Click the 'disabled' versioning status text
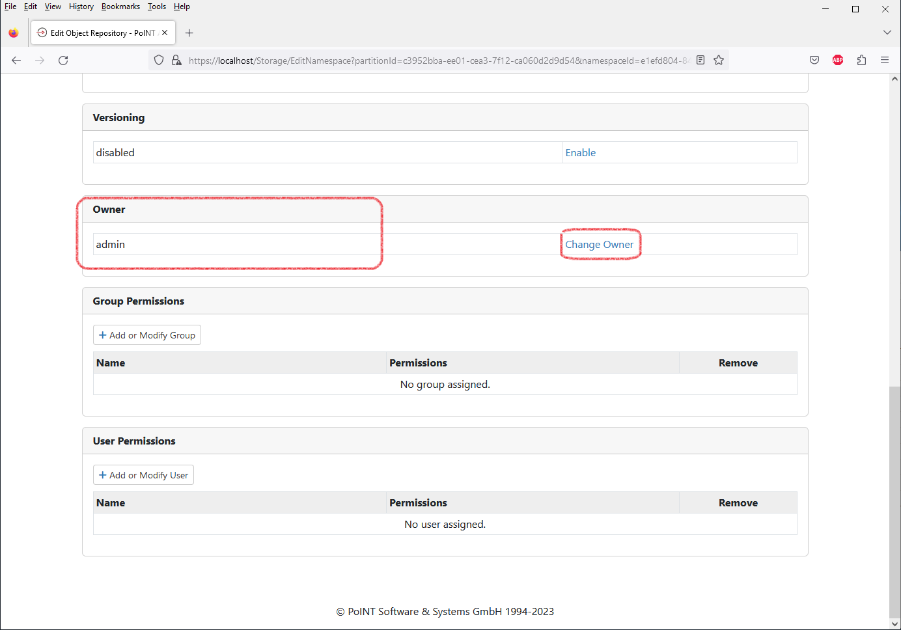Image resolution: width=901 pixels, height=630 pixels. [115, 152]
